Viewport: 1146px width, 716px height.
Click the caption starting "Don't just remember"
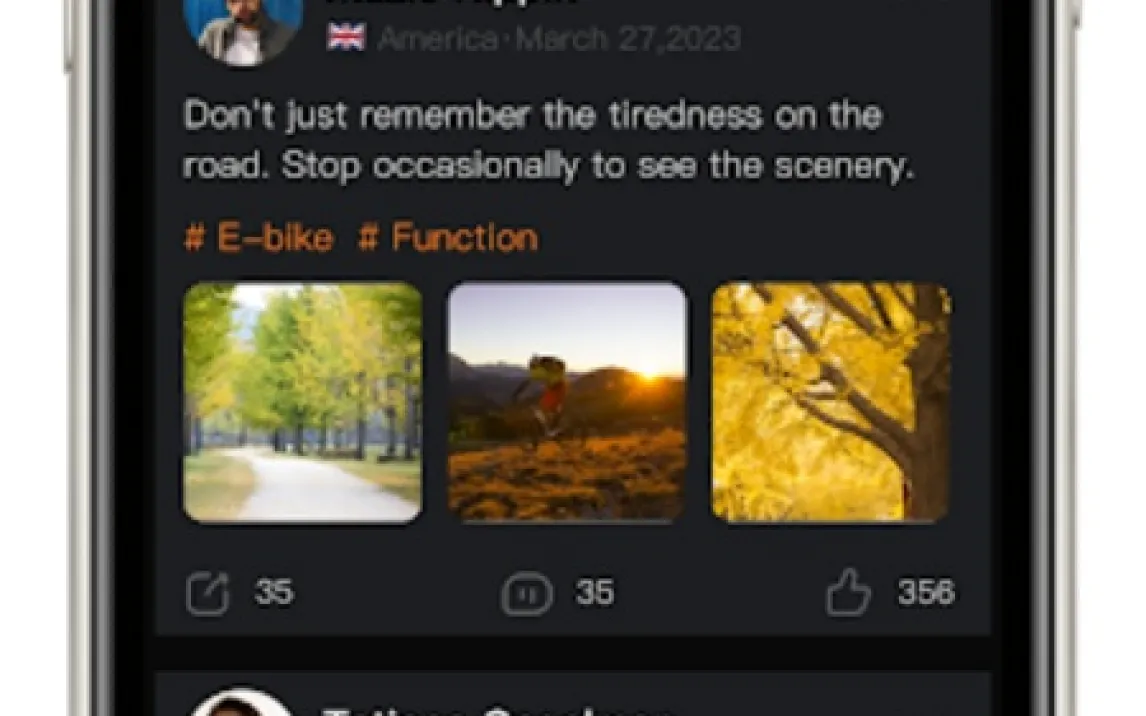tap(548, 140)
